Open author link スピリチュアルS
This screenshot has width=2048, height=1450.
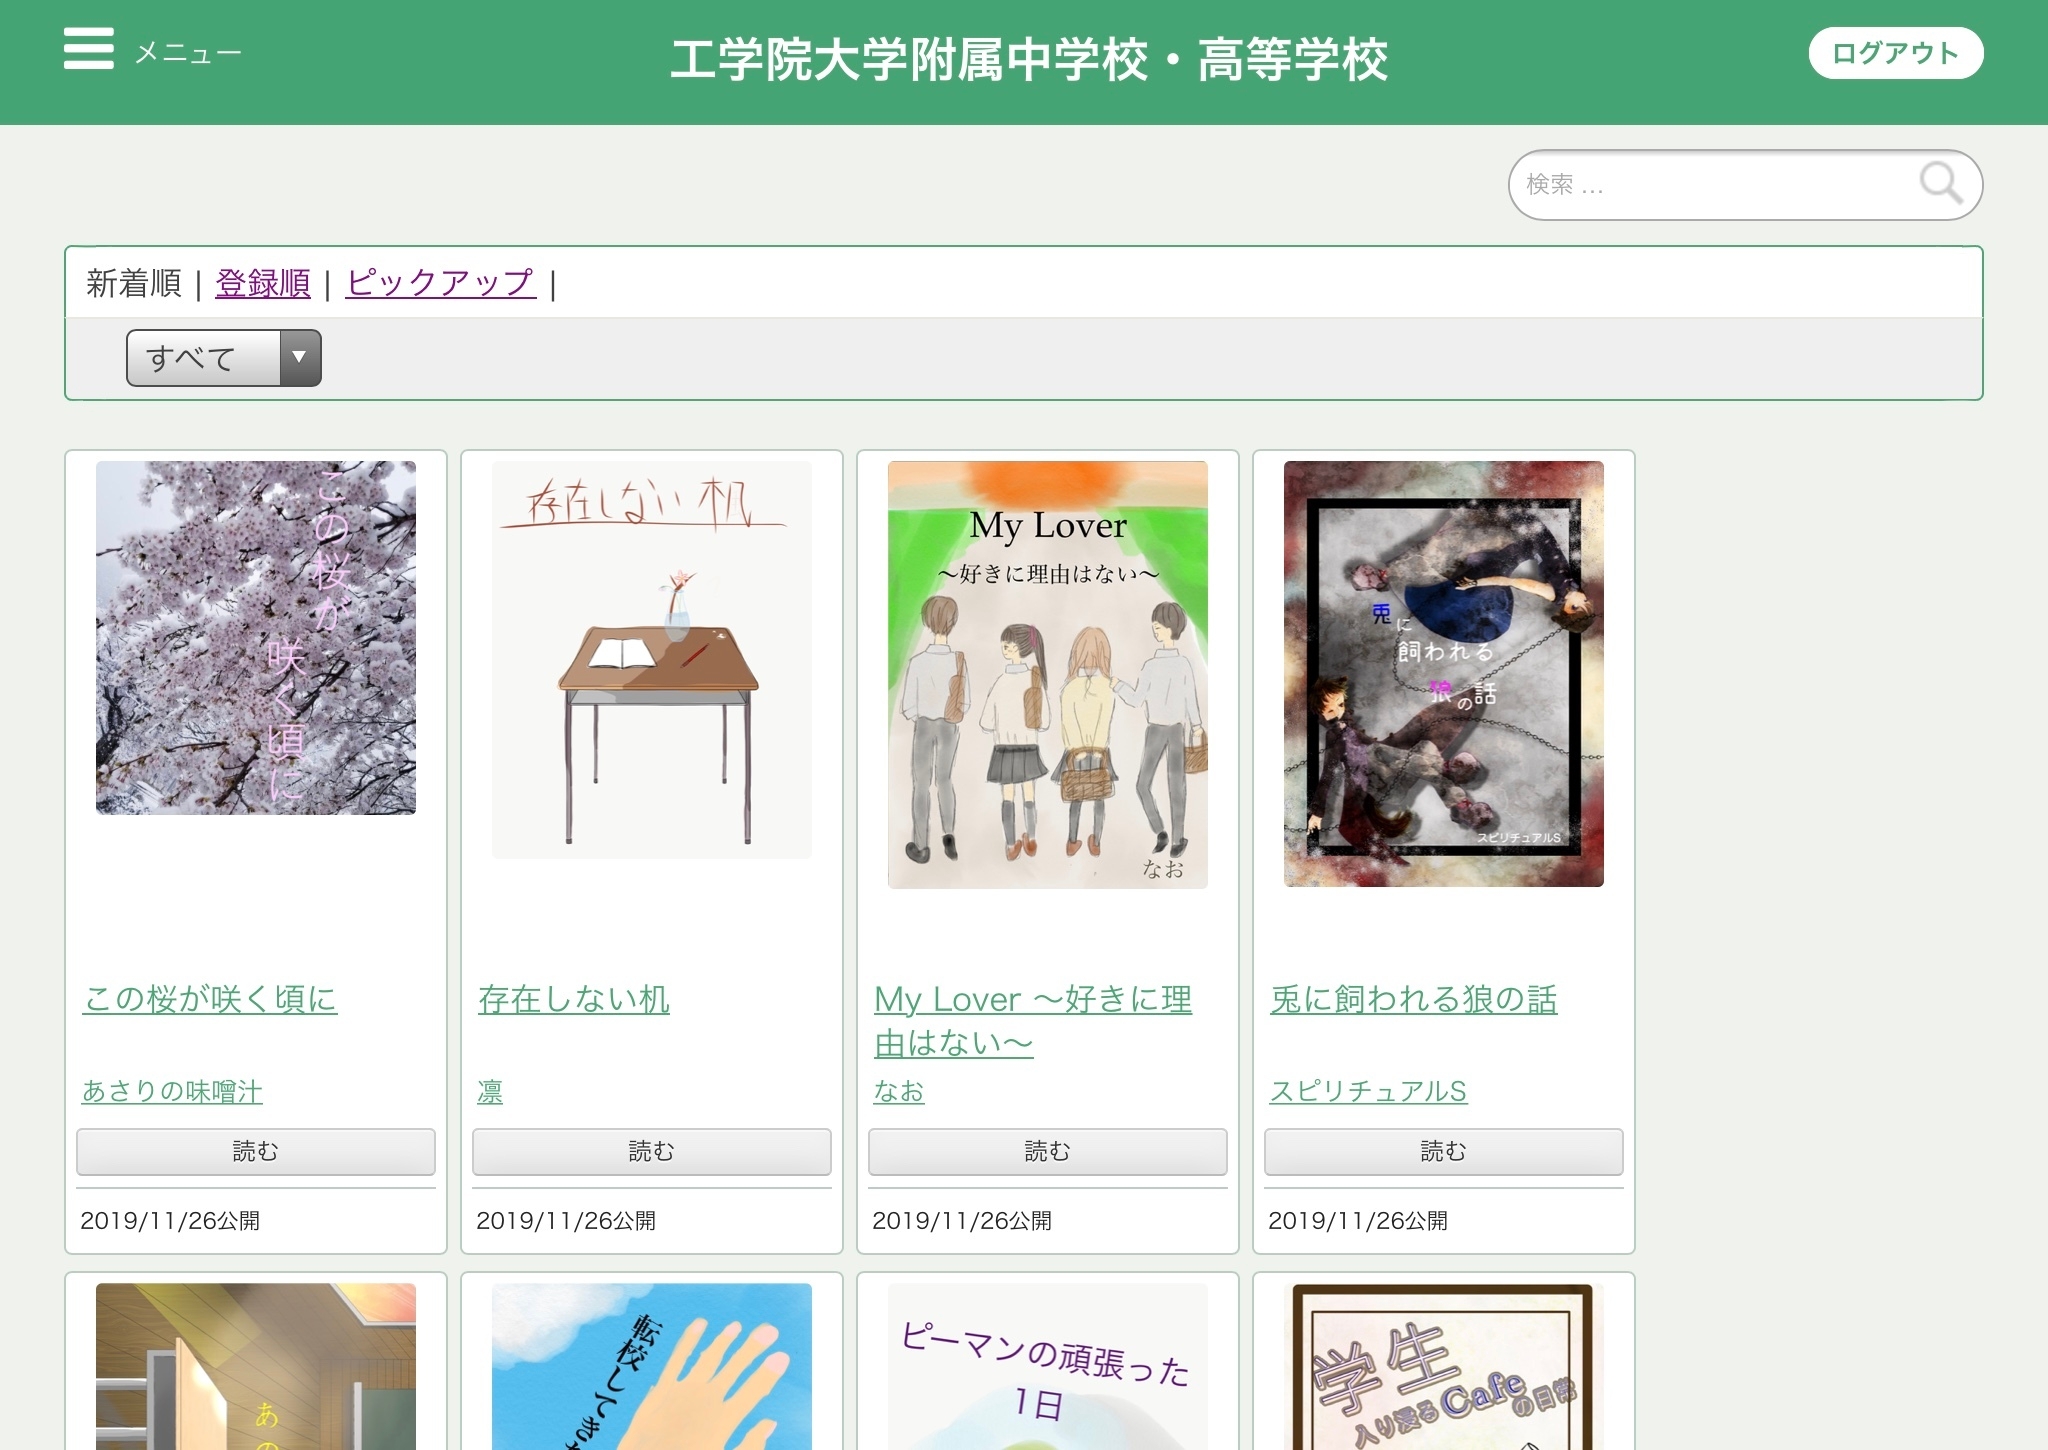pyautogui.click(x=1367, y=1091)
